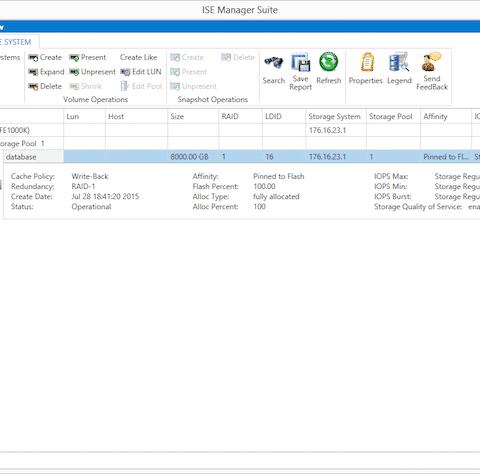Click the Storage Pool column header

coord(393,116)
